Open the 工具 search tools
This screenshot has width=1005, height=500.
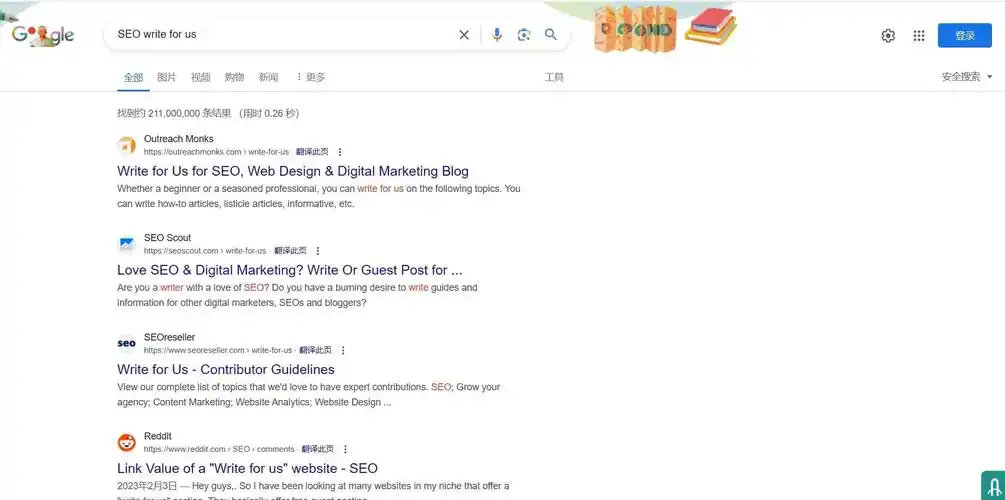coord(554,77)
